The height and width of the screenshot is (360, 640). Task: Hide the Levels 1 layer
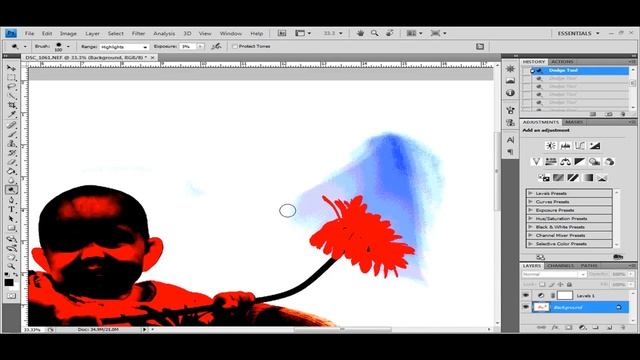(x=526, y=296)
